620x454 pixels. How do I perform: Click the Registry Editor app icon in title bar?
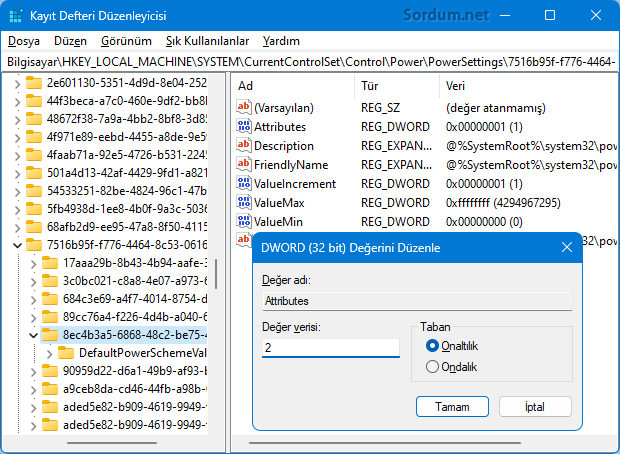[x=16, y=16]
